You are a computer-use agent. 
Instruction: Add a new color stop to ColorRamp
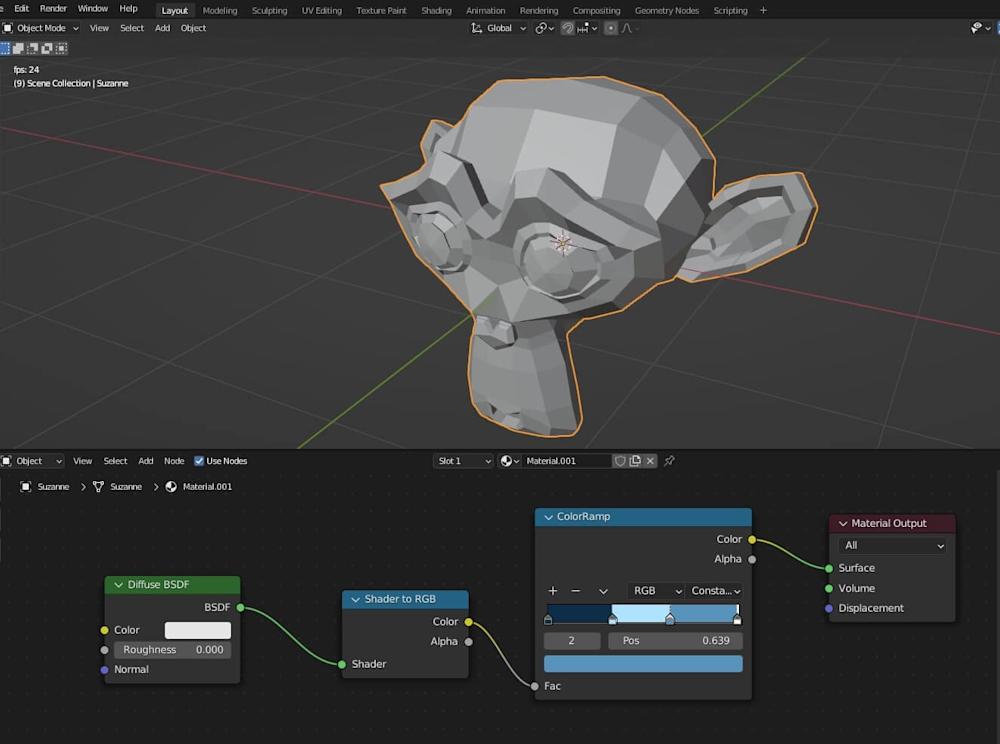coord(552,591)
